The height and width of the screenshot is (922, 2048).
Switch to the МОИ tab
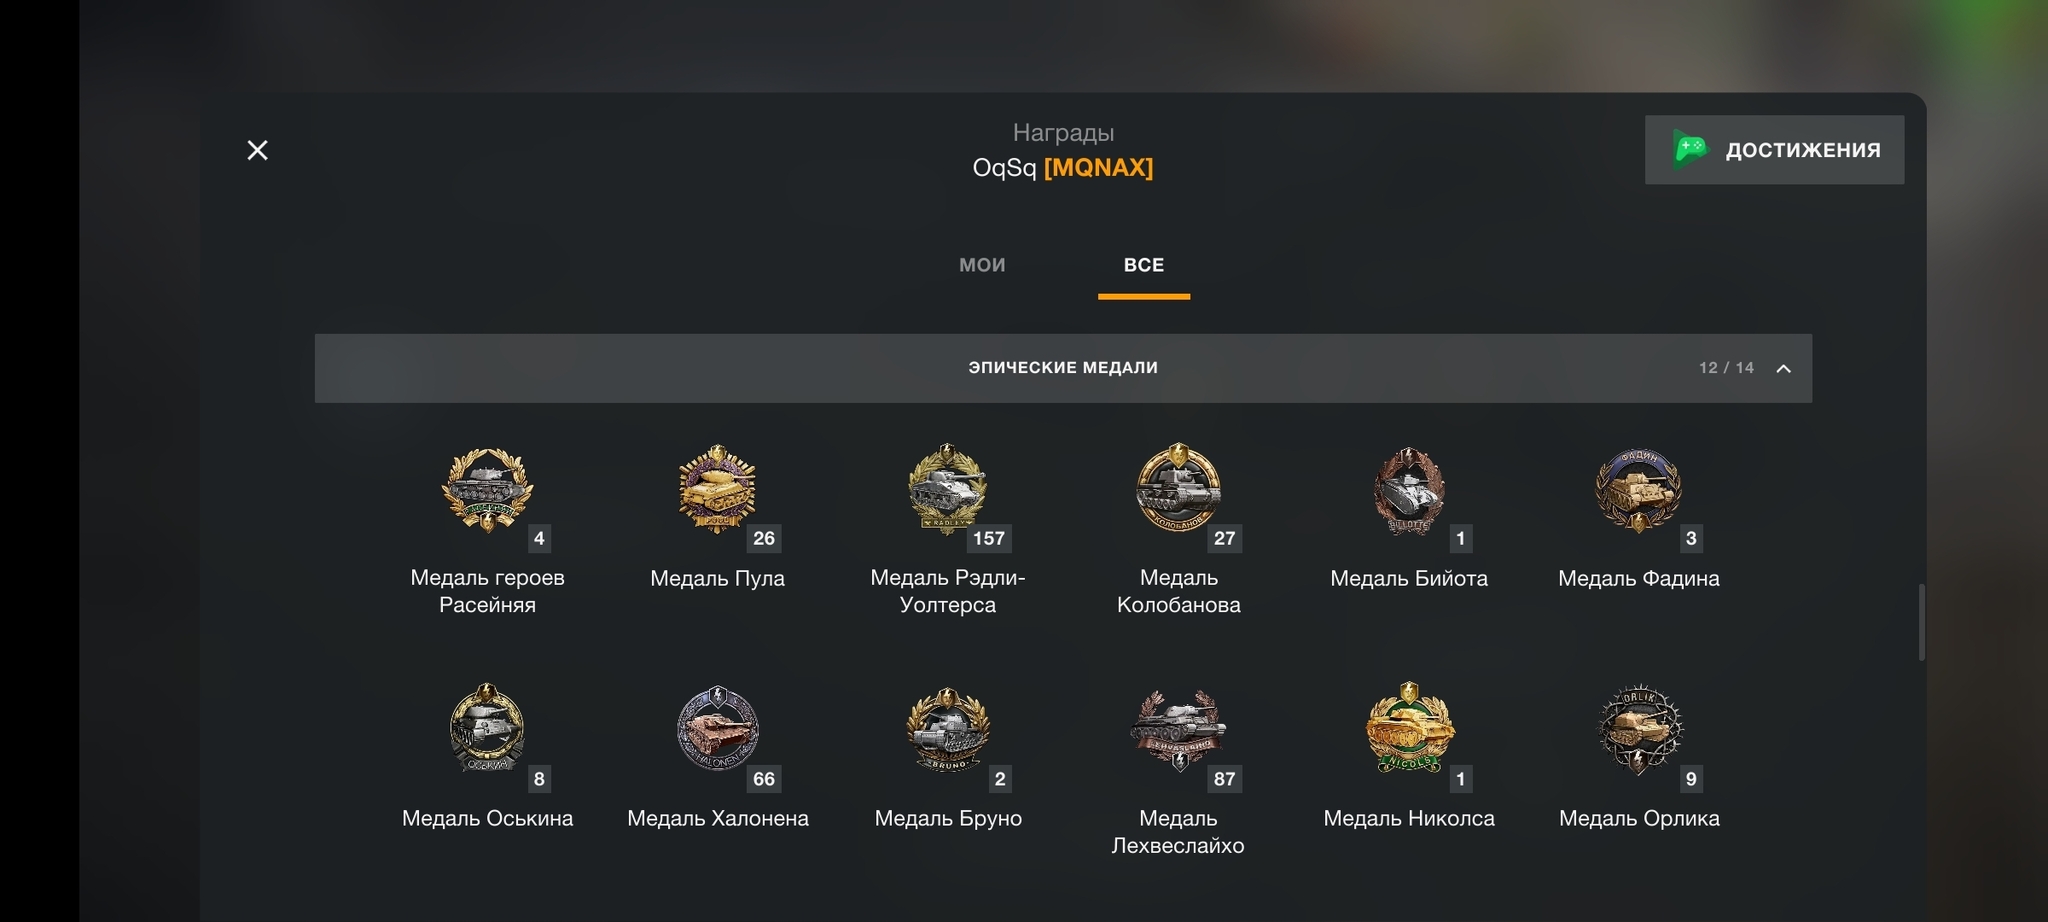pos(982,265)
